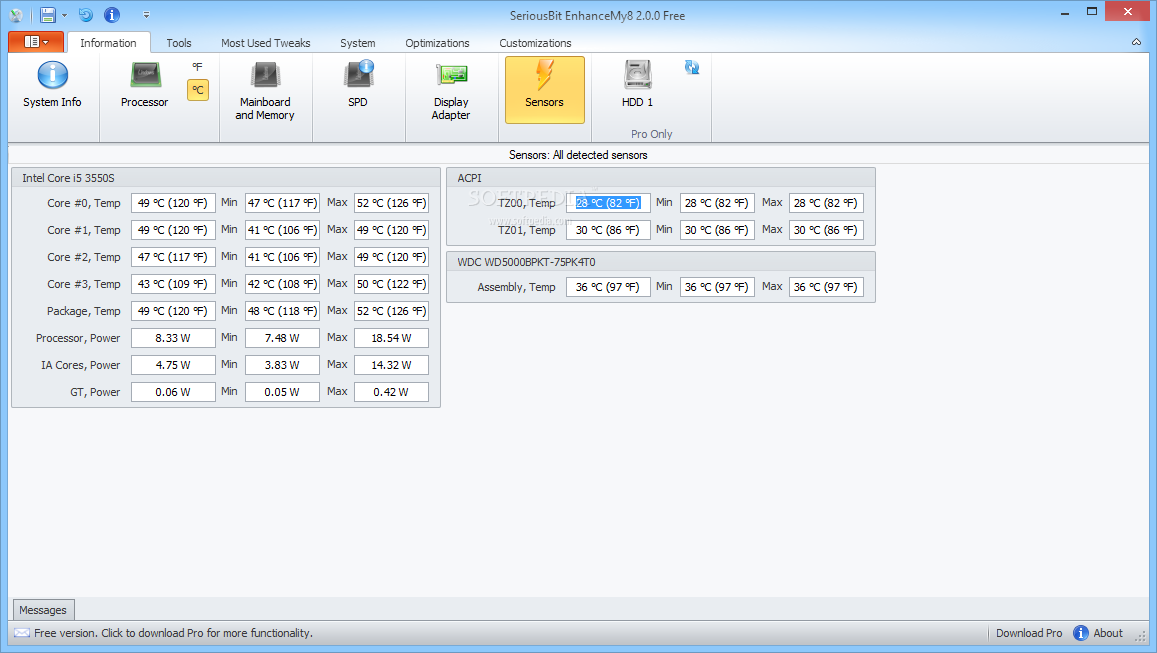Open Display Adapter info
Viewport: 1157px width, 653px height.
[451, 91]
